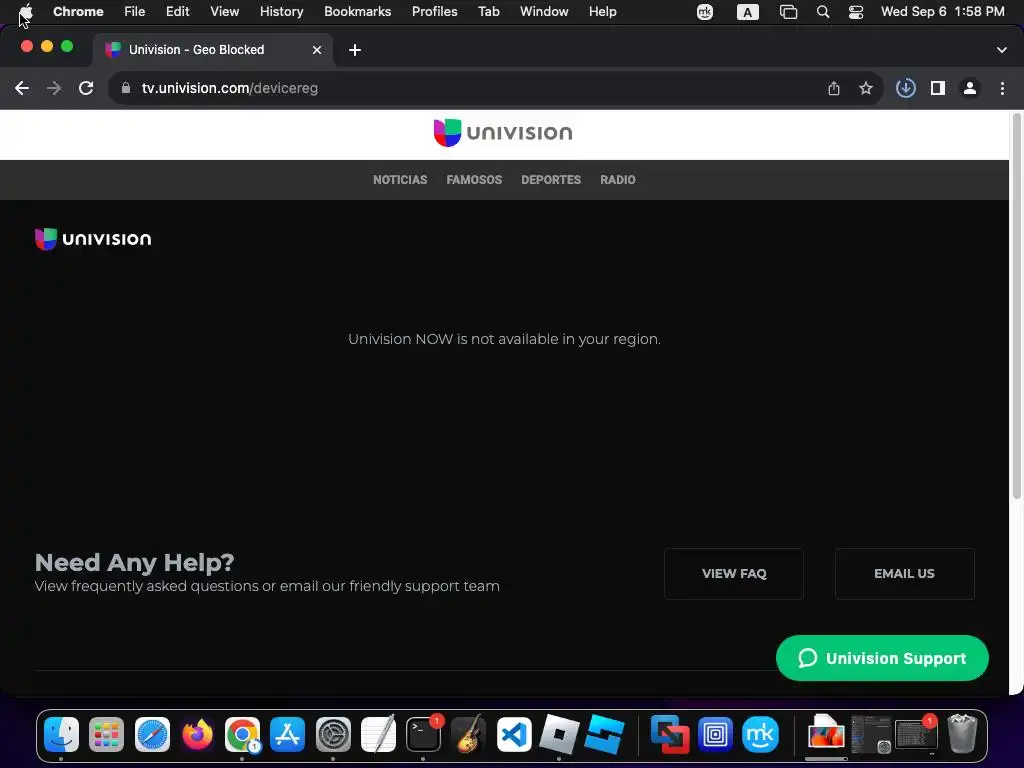
Task: Open TextEdit from the dock
Action: tap(378, 734)
